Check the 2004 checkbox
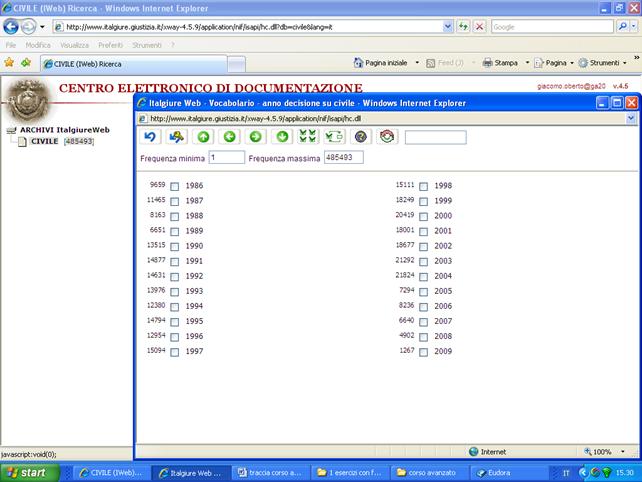 coord(423,276)
